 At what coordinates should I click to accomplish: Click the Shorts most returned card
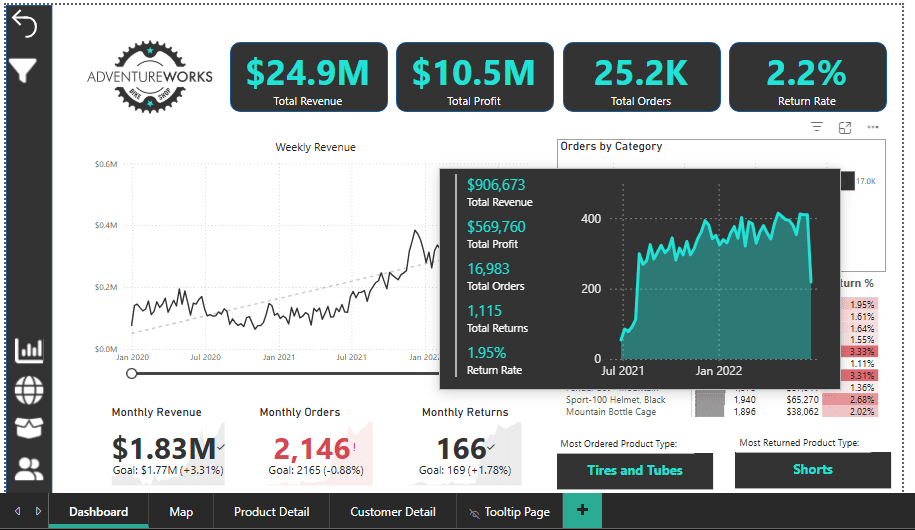[x=813, y=469]
